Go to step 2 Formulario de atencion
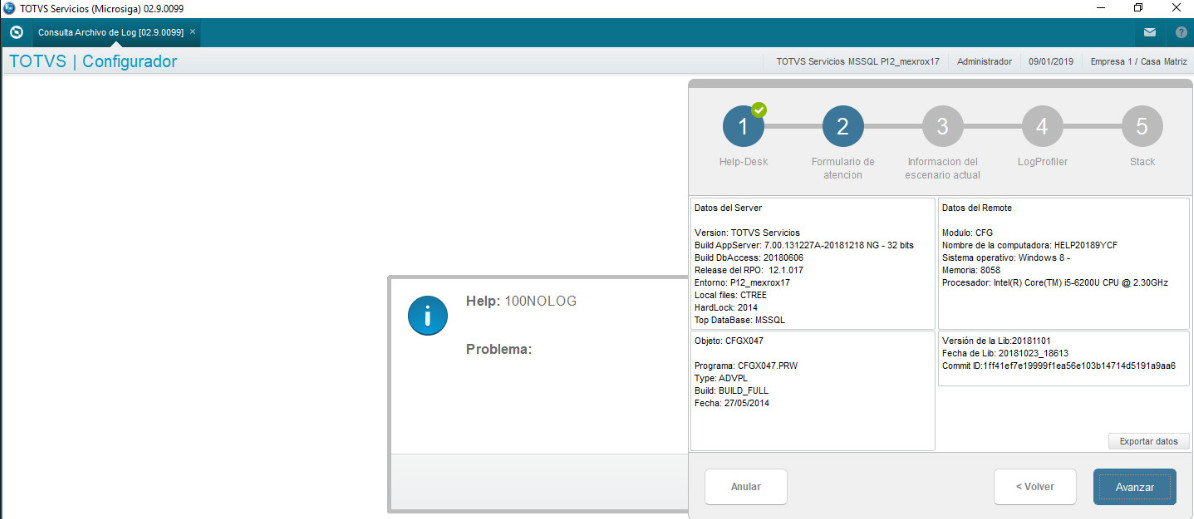The height and width of the screenshot is (519, 1194). pyautogui.click(x=843, y=127)
